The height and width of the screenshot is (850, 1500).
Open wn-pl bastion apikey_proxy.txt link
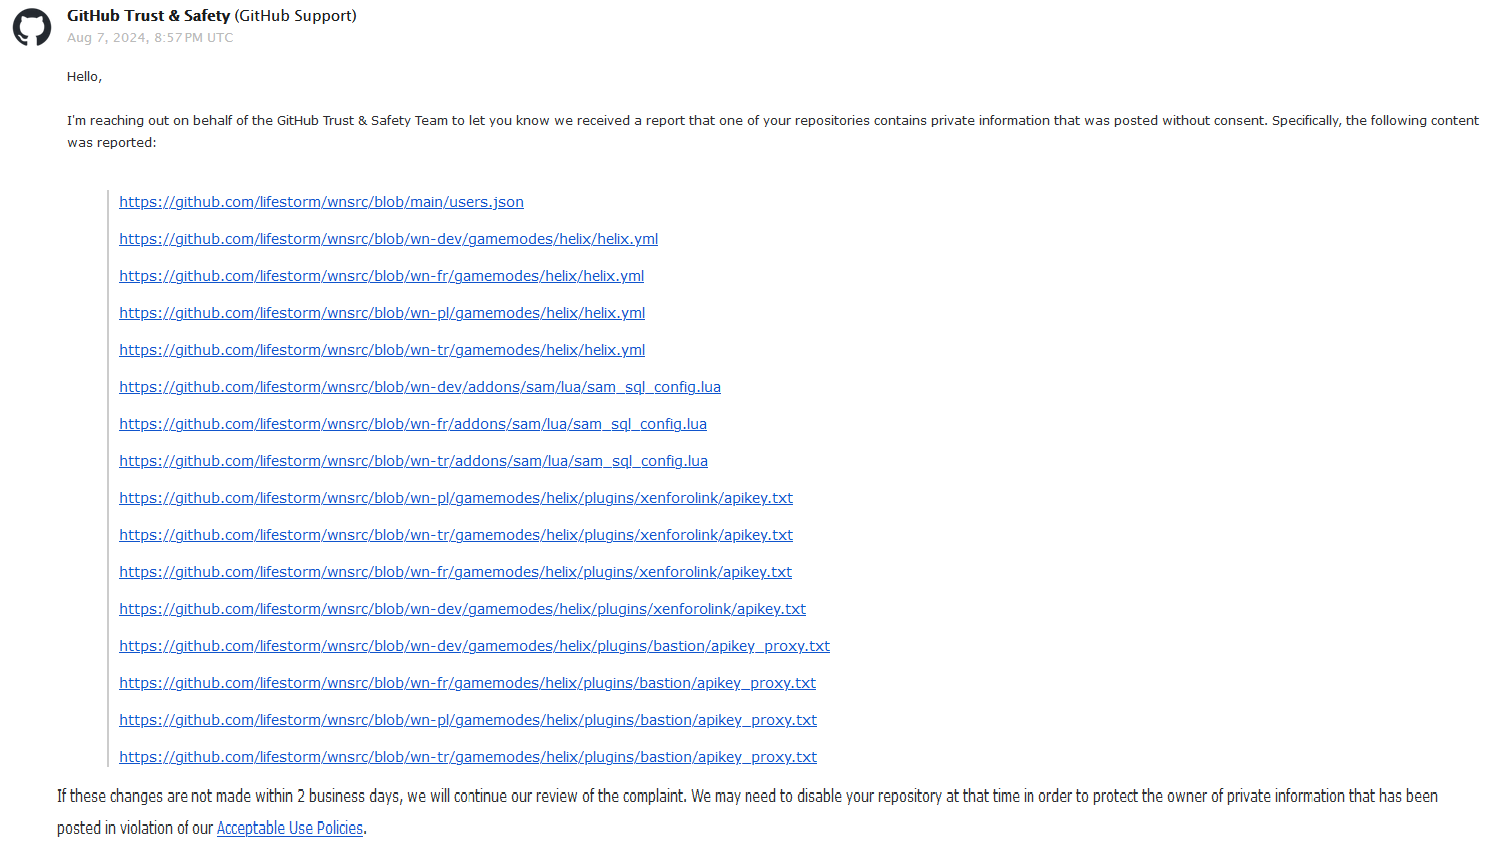(467, 720)
